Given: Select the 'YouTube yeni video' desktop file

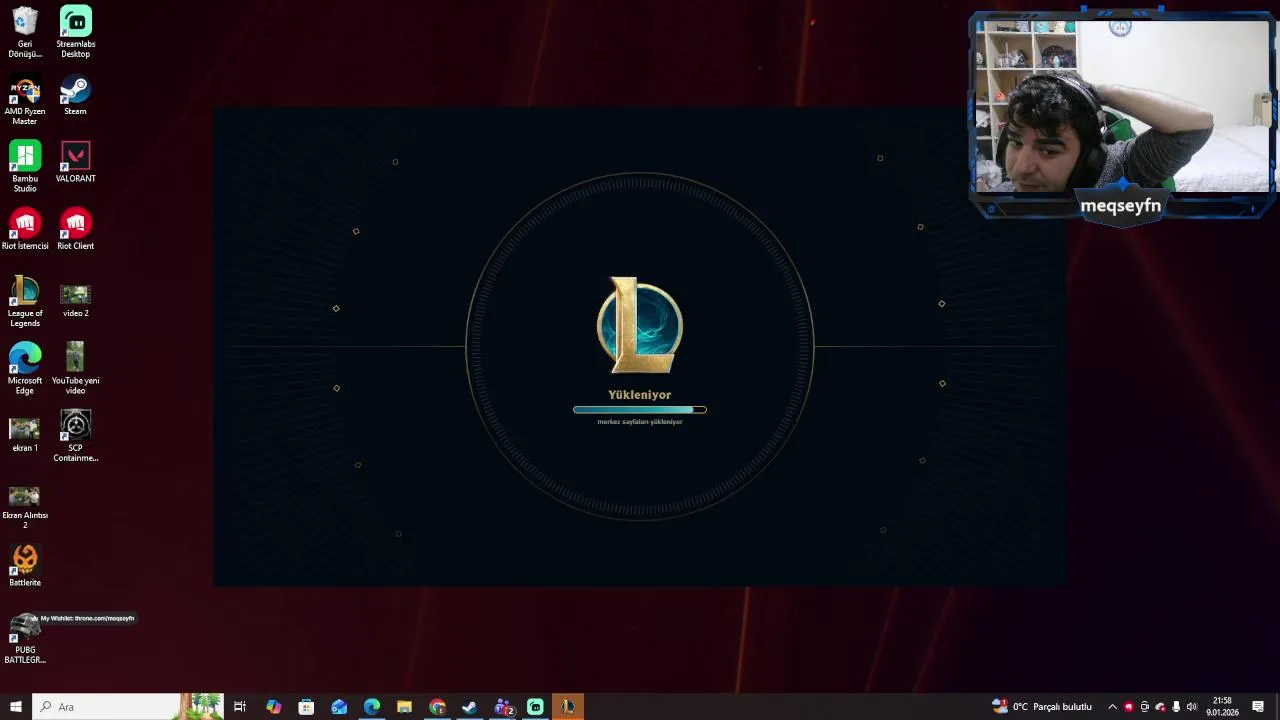Looking at the screenshot, I should click(76, 369).
